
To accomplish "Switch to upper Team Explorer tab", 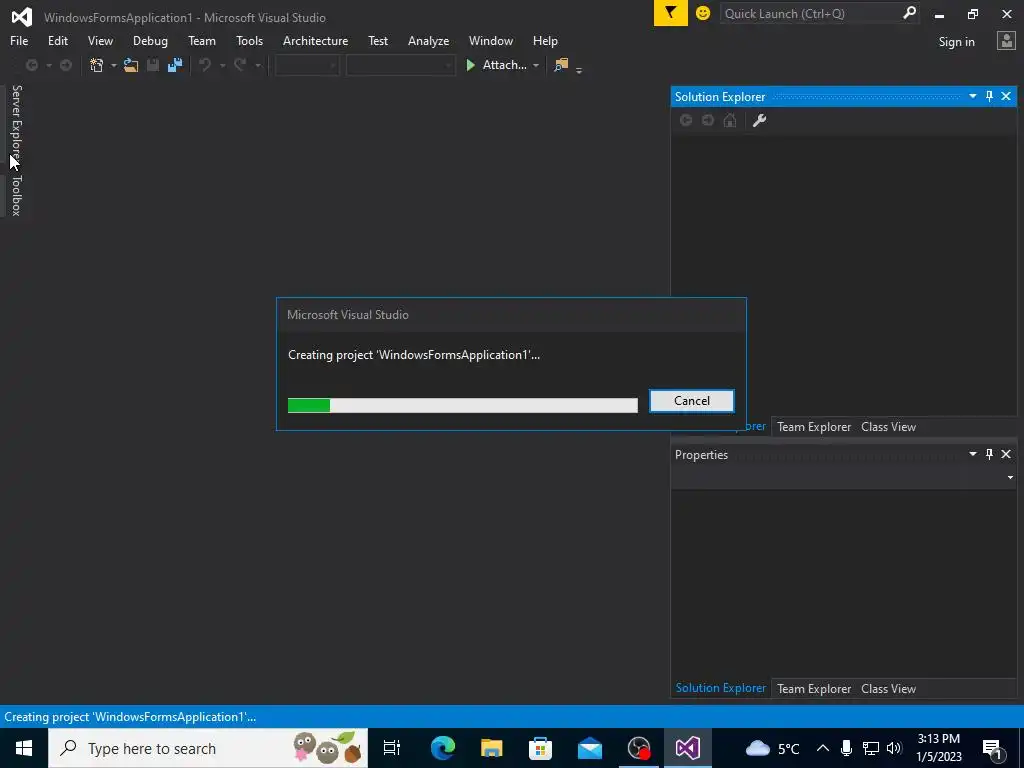I will tap(814, 426).
